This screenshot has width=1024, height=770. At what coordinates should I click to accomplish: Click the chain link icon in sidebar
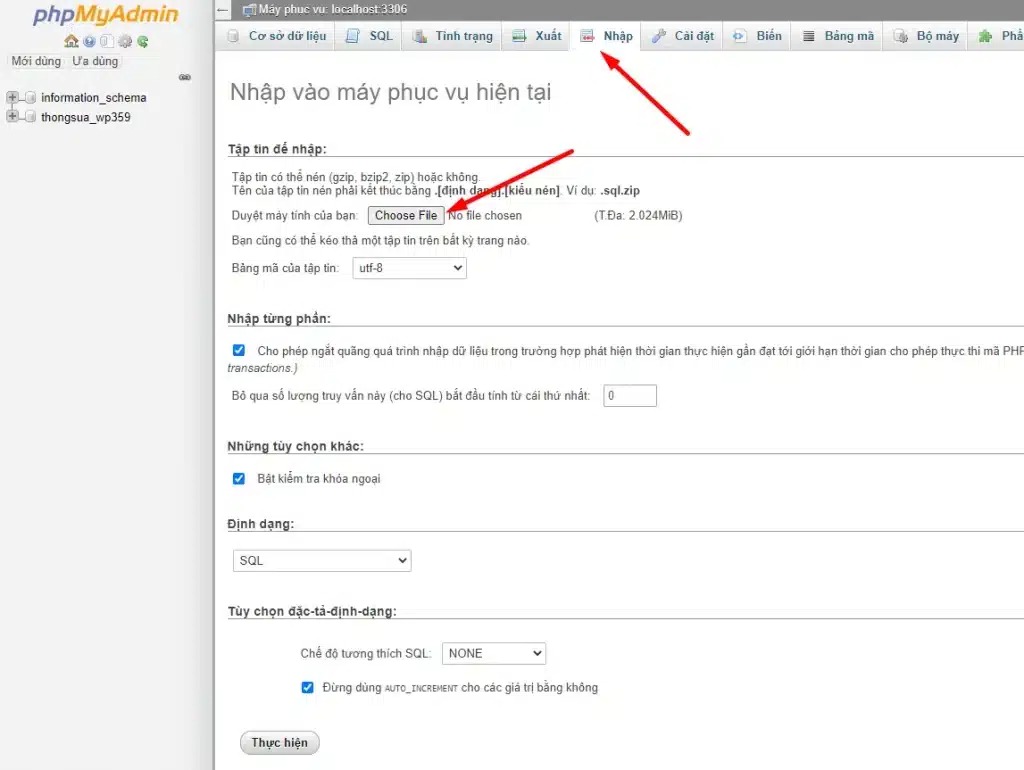click(x=184, y=77)
